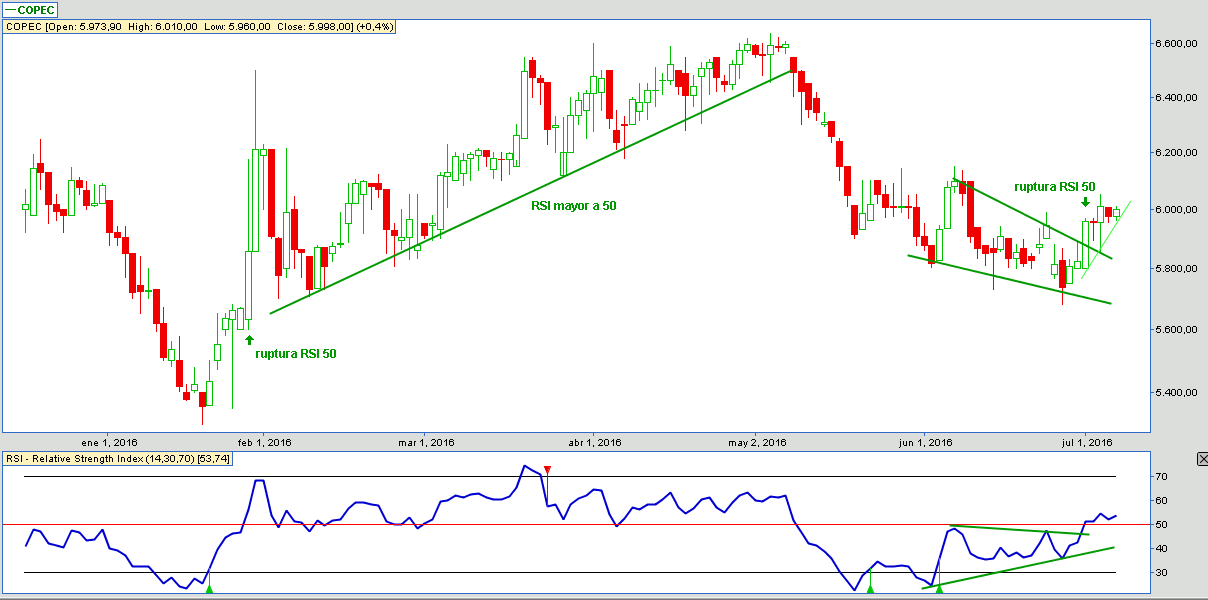
Task: Click the green up-arrow annotation under February candles
Action: point(249,340)
